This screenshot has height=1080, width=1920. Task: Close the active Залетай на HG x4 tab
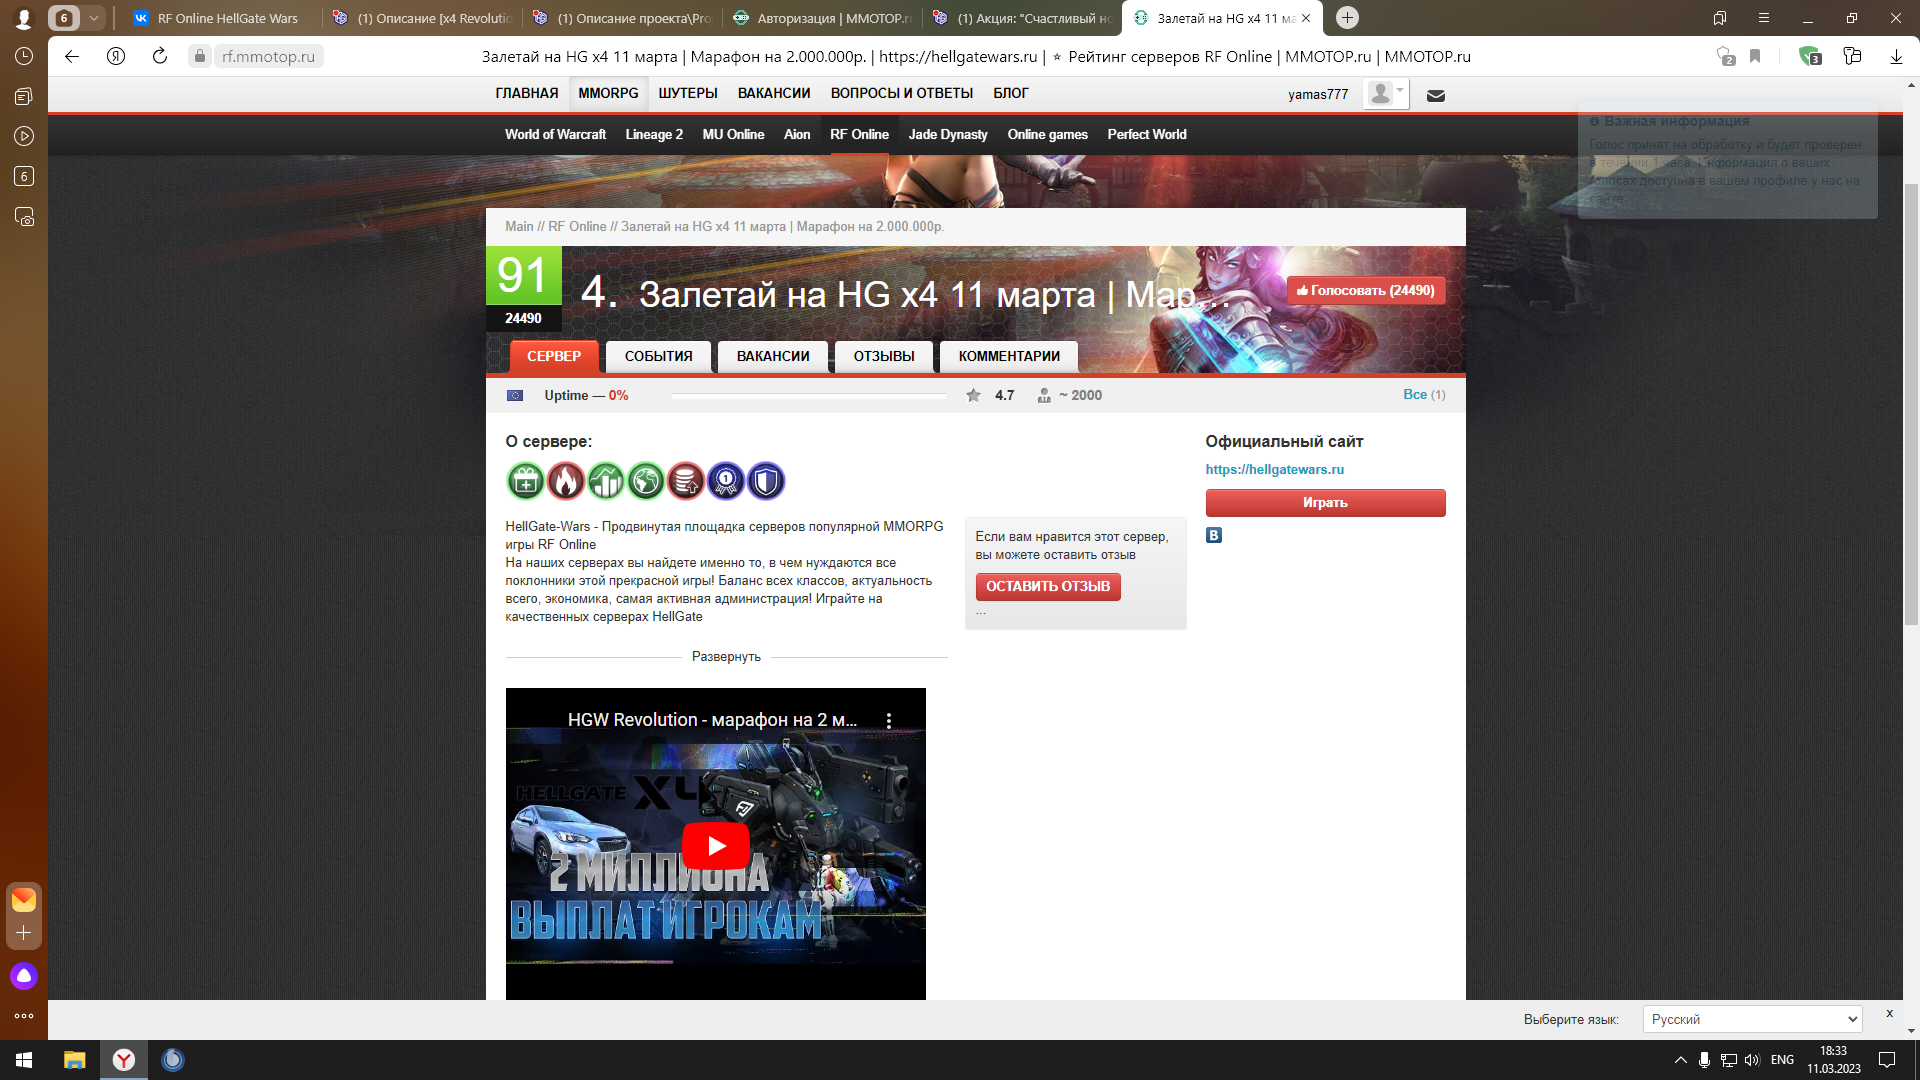pyautogui.click(x=1306, y=18)
